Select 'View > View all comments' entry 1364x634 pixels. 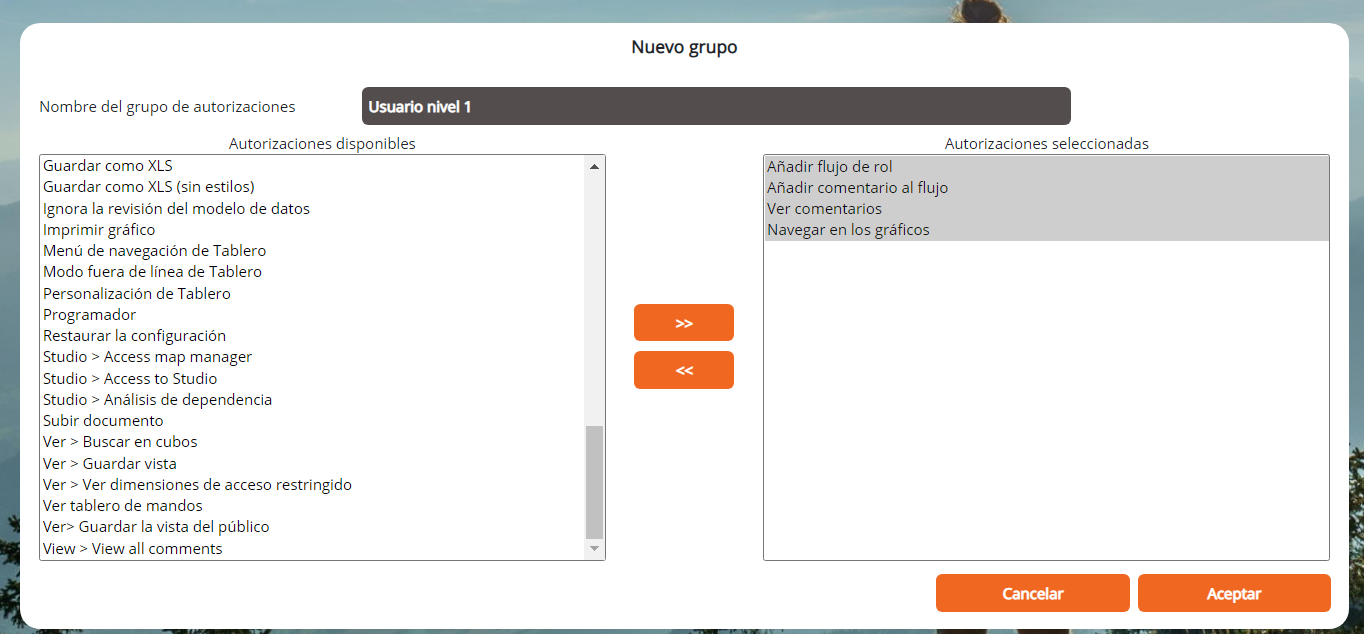132,549
